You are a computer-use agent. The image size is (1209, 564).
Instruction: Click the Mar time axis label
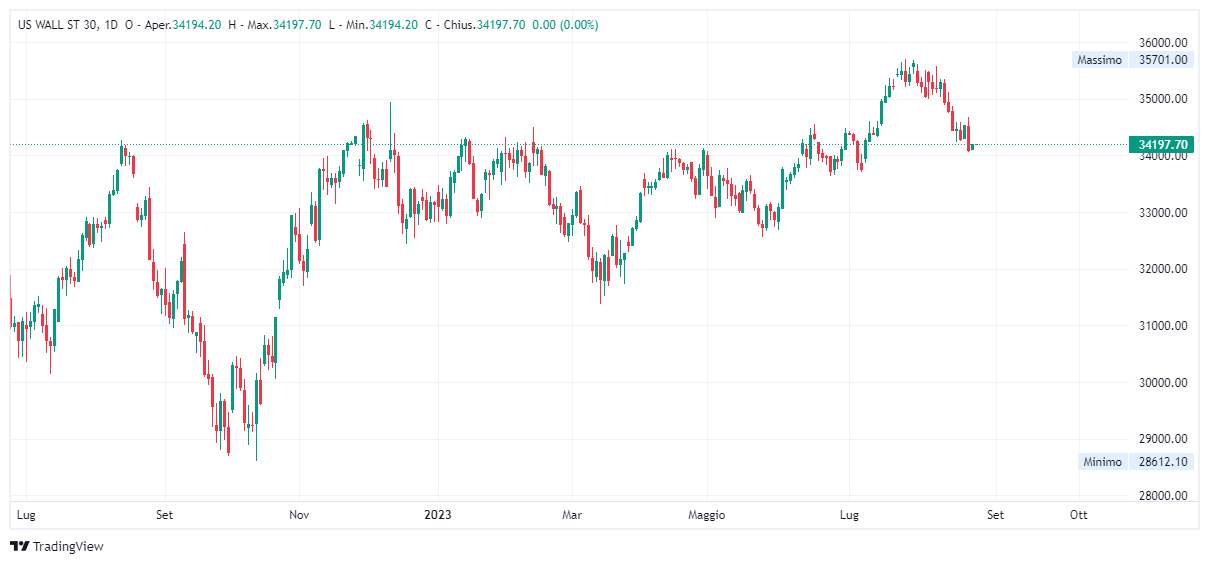point(572,515)
